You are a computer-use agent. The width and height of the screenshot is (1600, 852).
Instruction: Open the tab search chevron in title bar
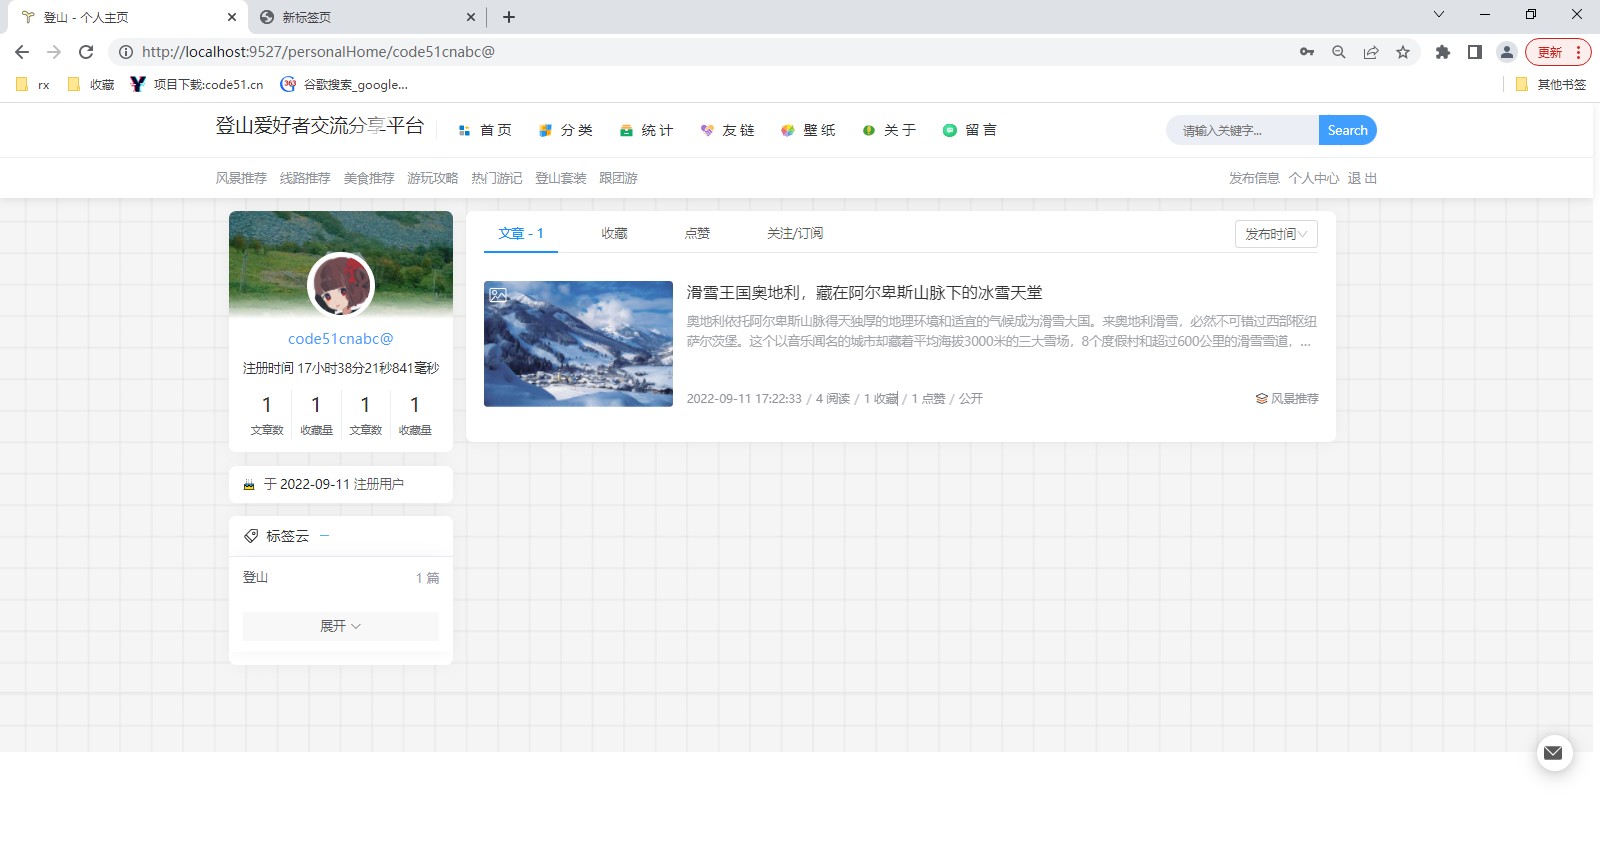[x=1439, y=15]
